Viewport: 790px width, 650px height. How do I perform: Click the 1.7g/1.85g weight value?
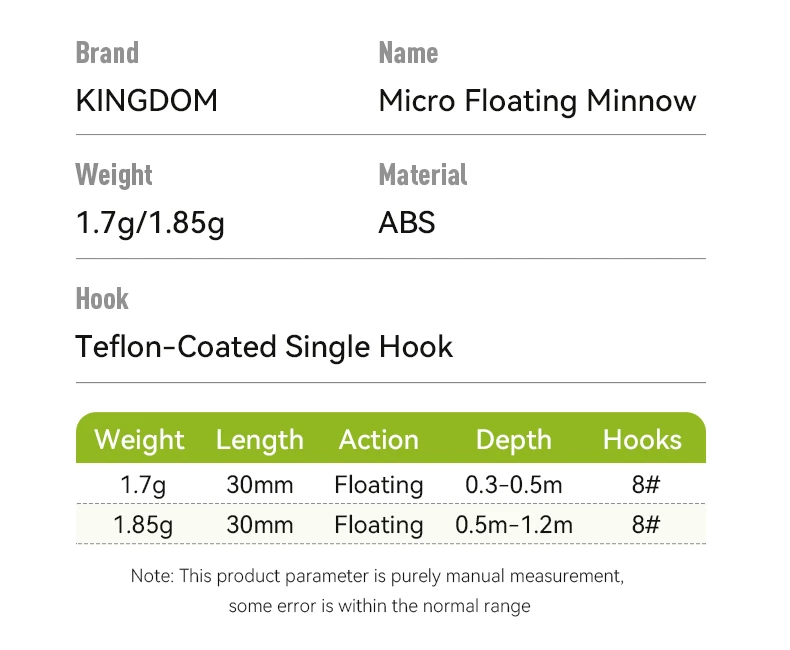point(150,223)
